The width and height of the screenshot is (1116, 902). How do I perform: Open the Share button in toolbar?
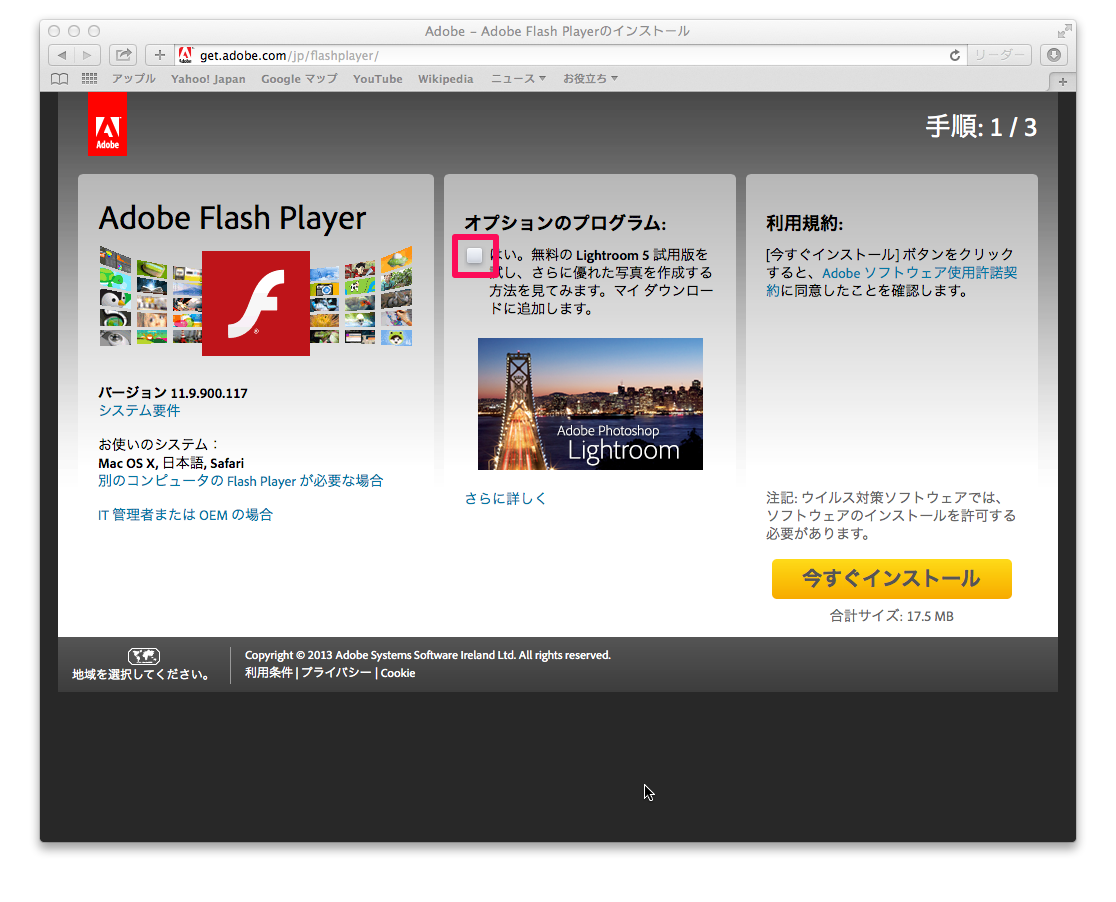[124, 55]
